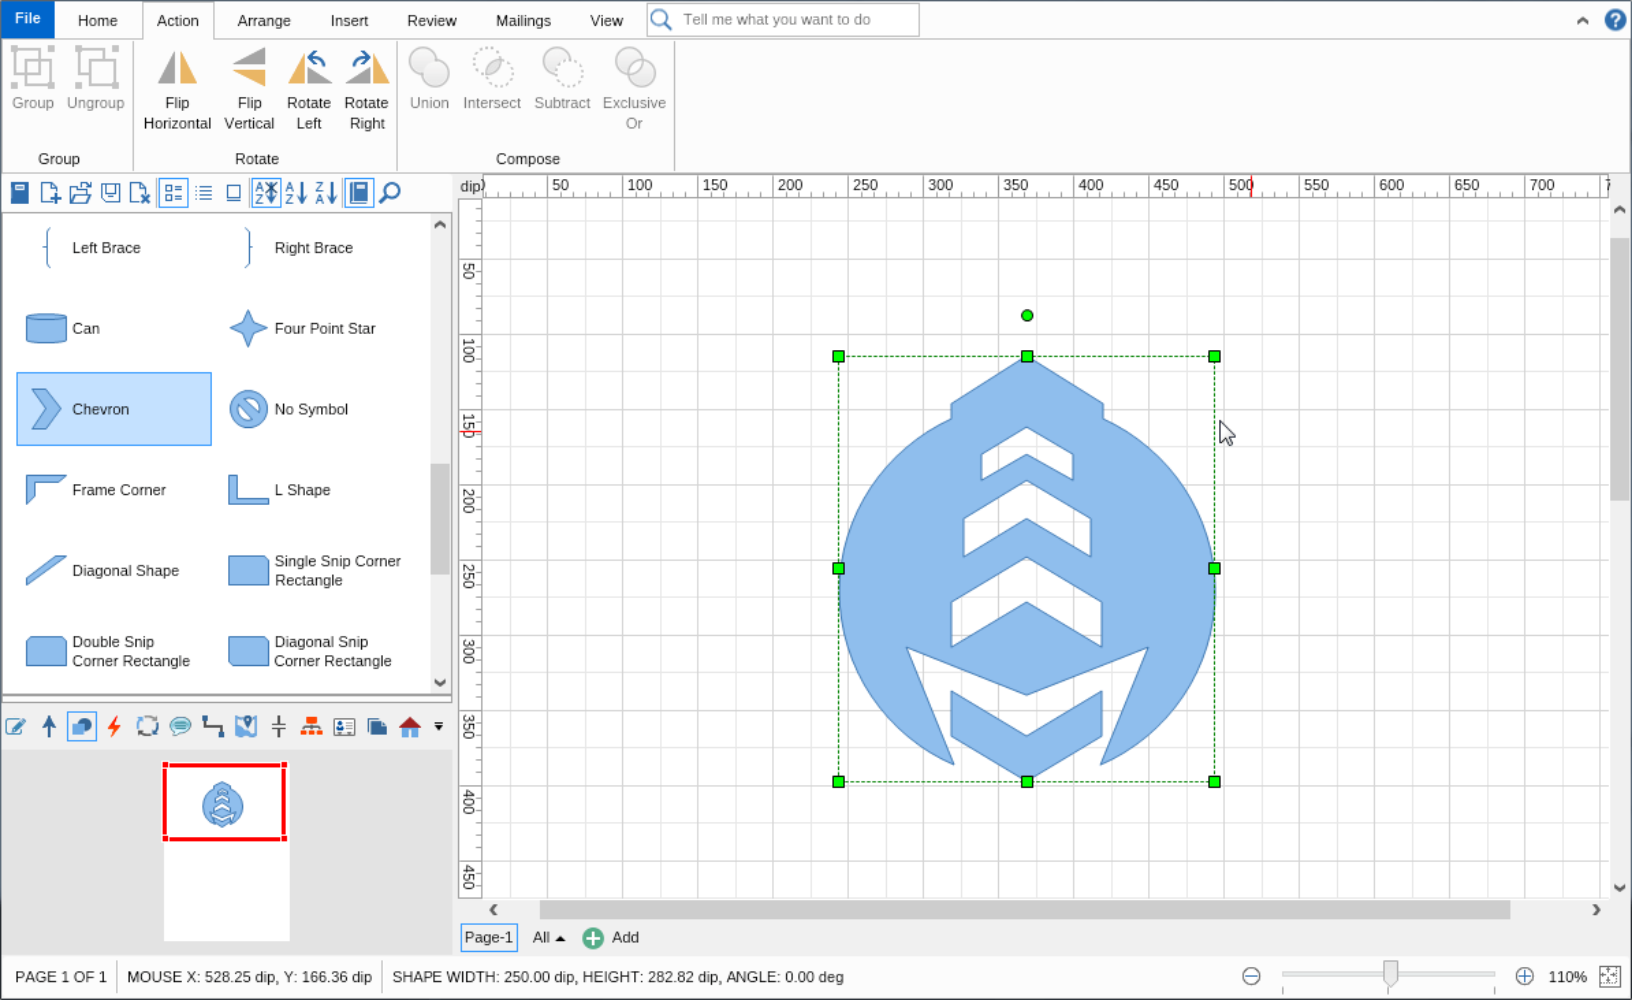1632x1000 pixels.
Task: Expand more shape categories dropdown arrow
Action: (x=438, y=727)
